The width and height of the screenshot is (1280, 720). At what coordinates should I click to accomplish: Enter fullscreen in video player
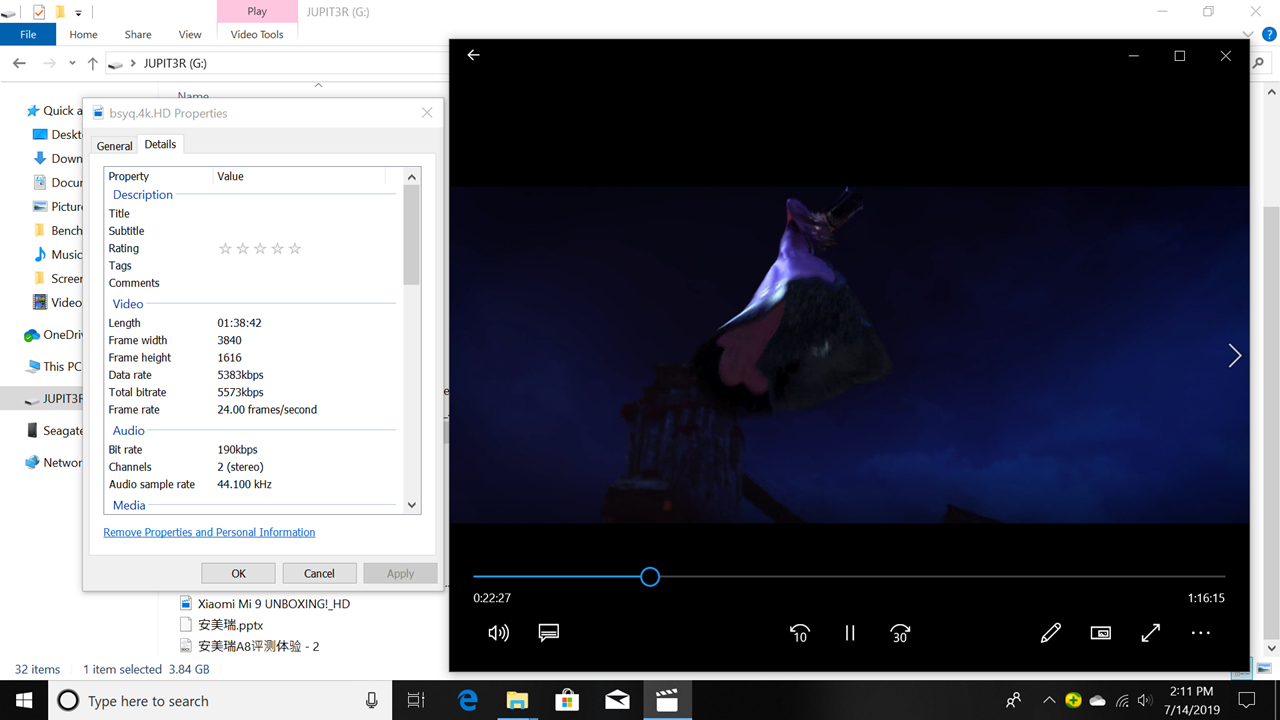pyautogui.click(x=1150, y=633)
